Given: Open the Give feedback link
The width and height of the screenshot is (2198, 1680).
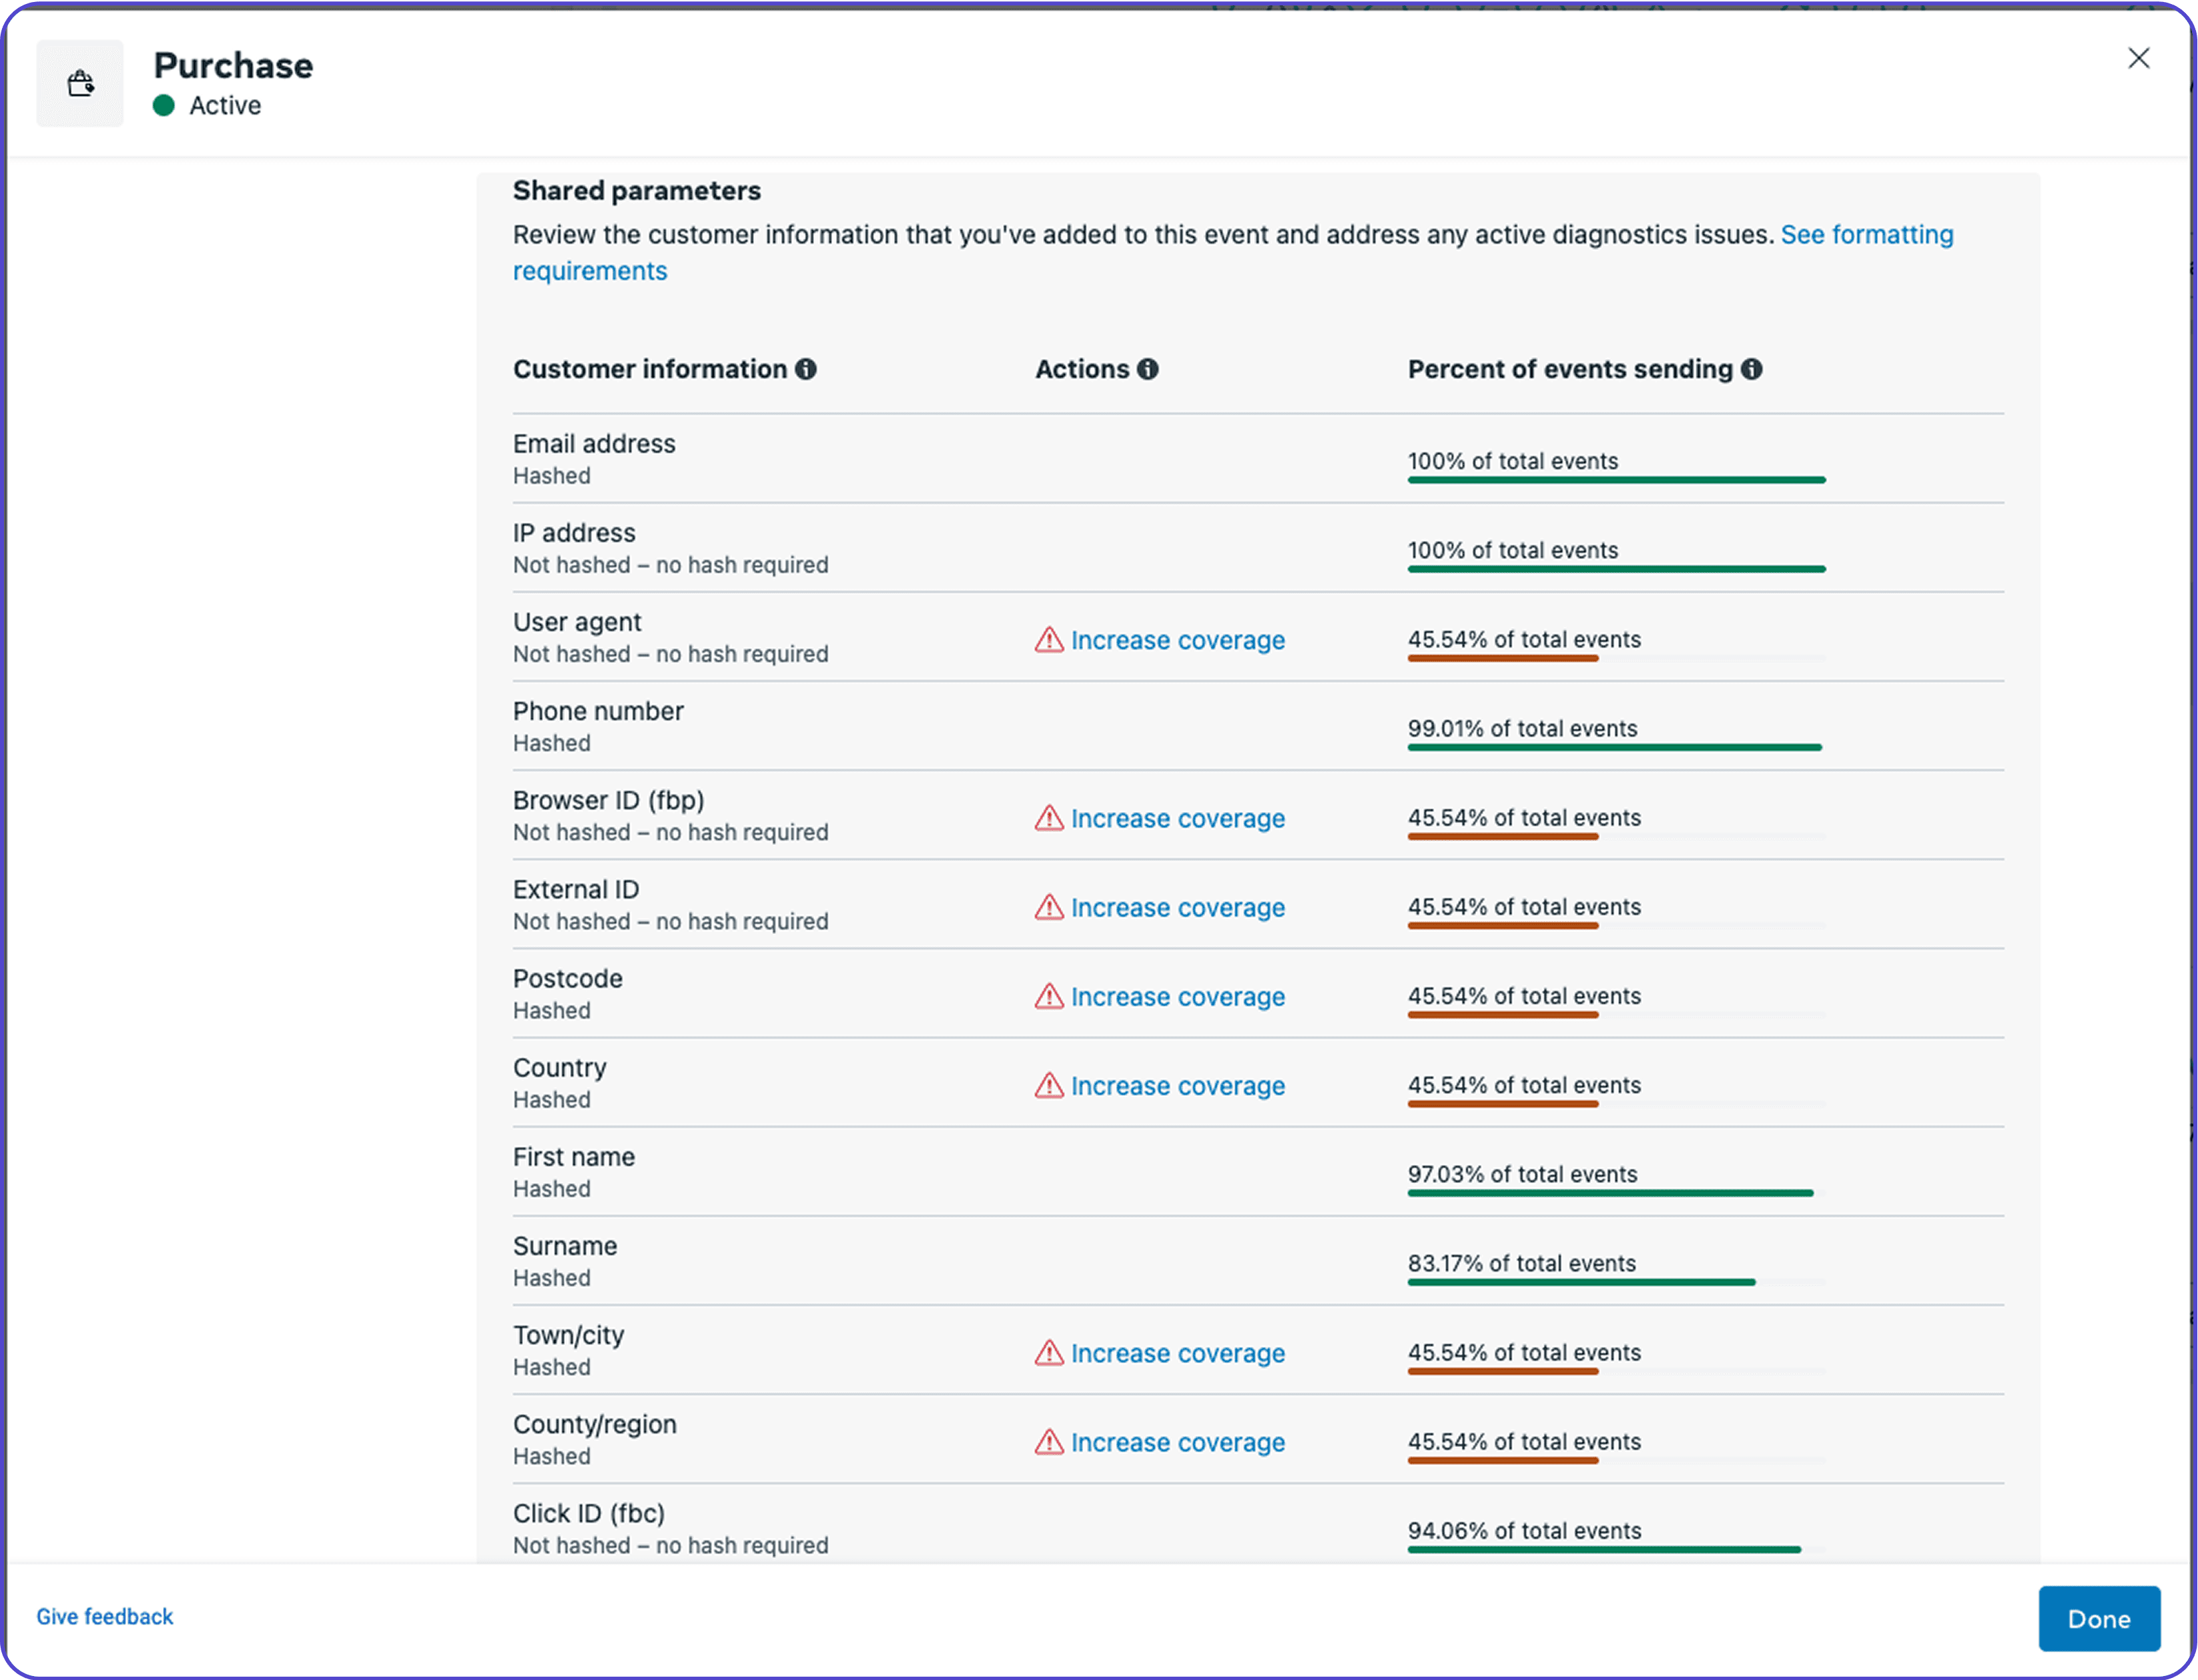Looking at the screenshot, I should click(105, 1616).
